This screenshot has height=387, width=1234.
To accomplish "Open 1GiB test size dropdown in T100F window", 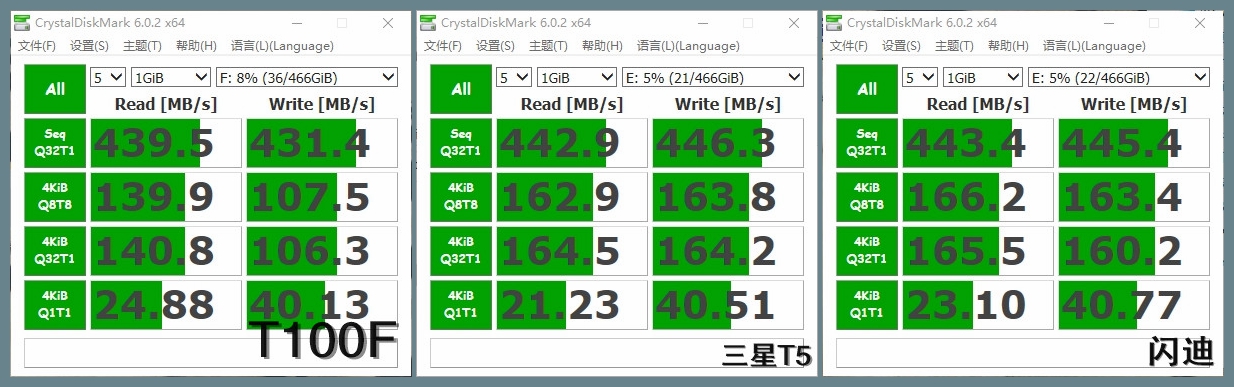I will coord(171,77).
